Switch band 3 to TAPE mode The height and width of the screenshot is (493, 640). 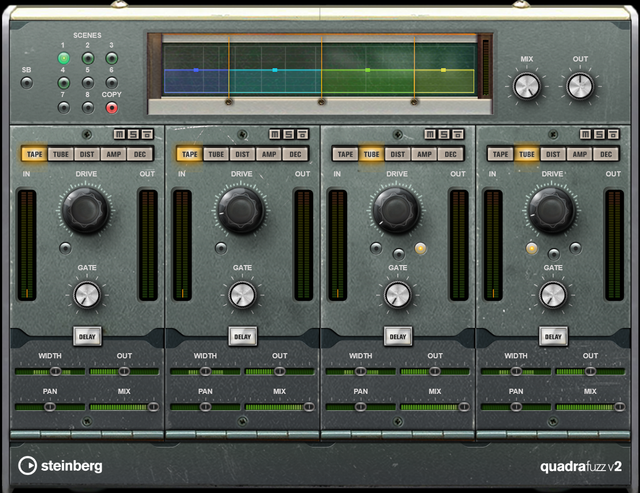tap(345, 154)
